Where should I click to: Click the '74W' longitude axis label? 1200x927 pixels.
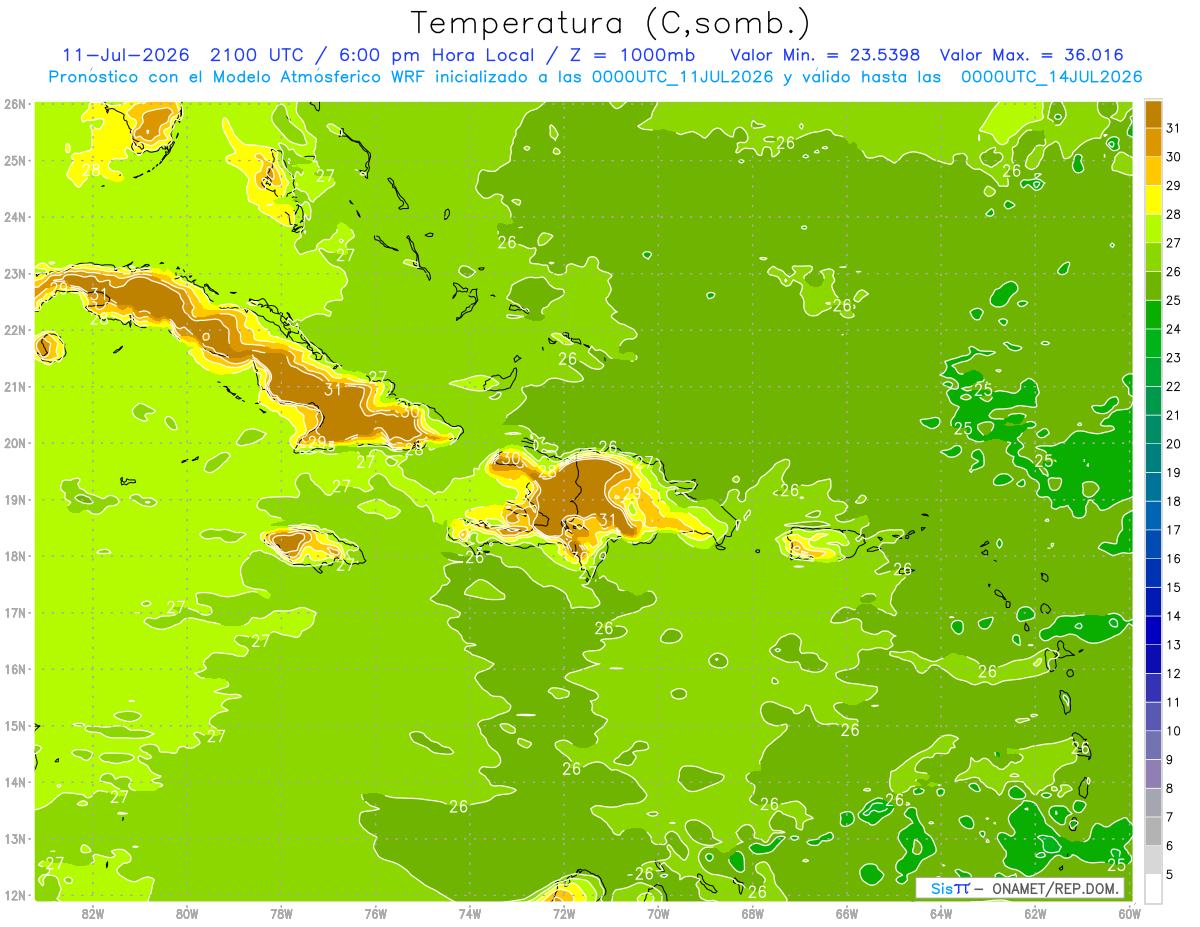click(470, 913)
